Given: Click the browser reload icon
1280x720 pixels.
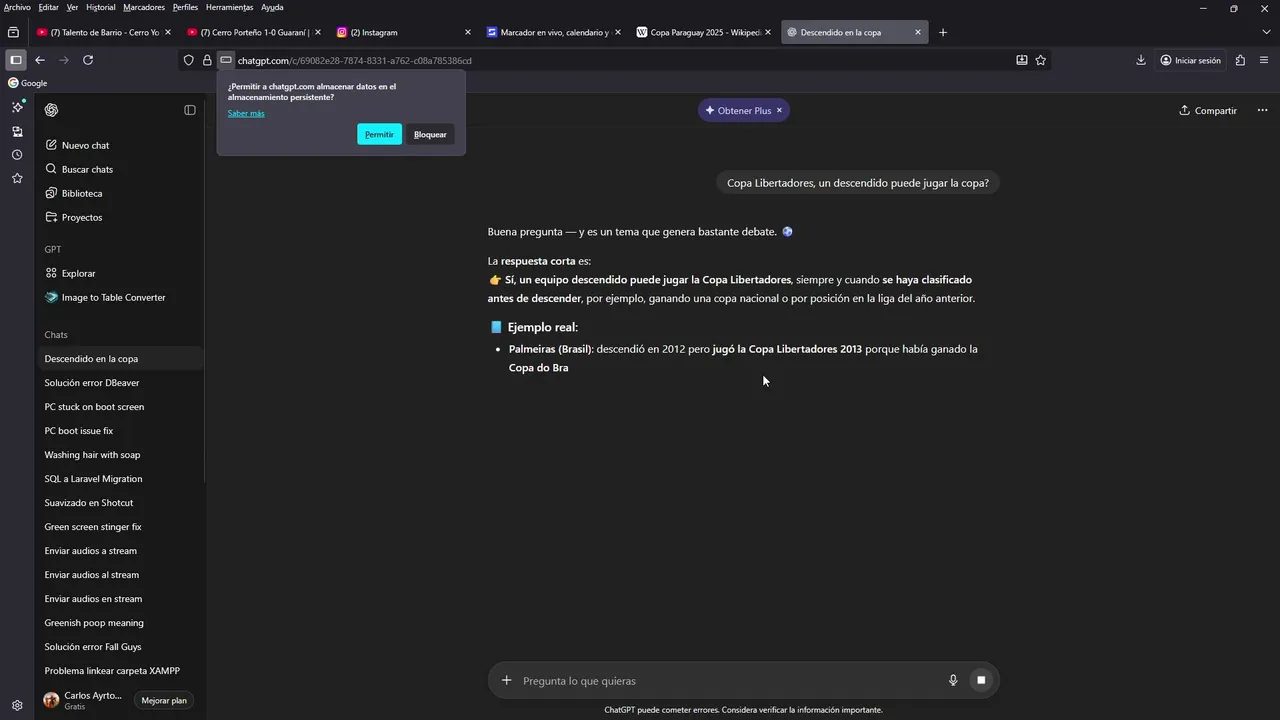Looking at the screenshot, I should [x=88, y=60].
